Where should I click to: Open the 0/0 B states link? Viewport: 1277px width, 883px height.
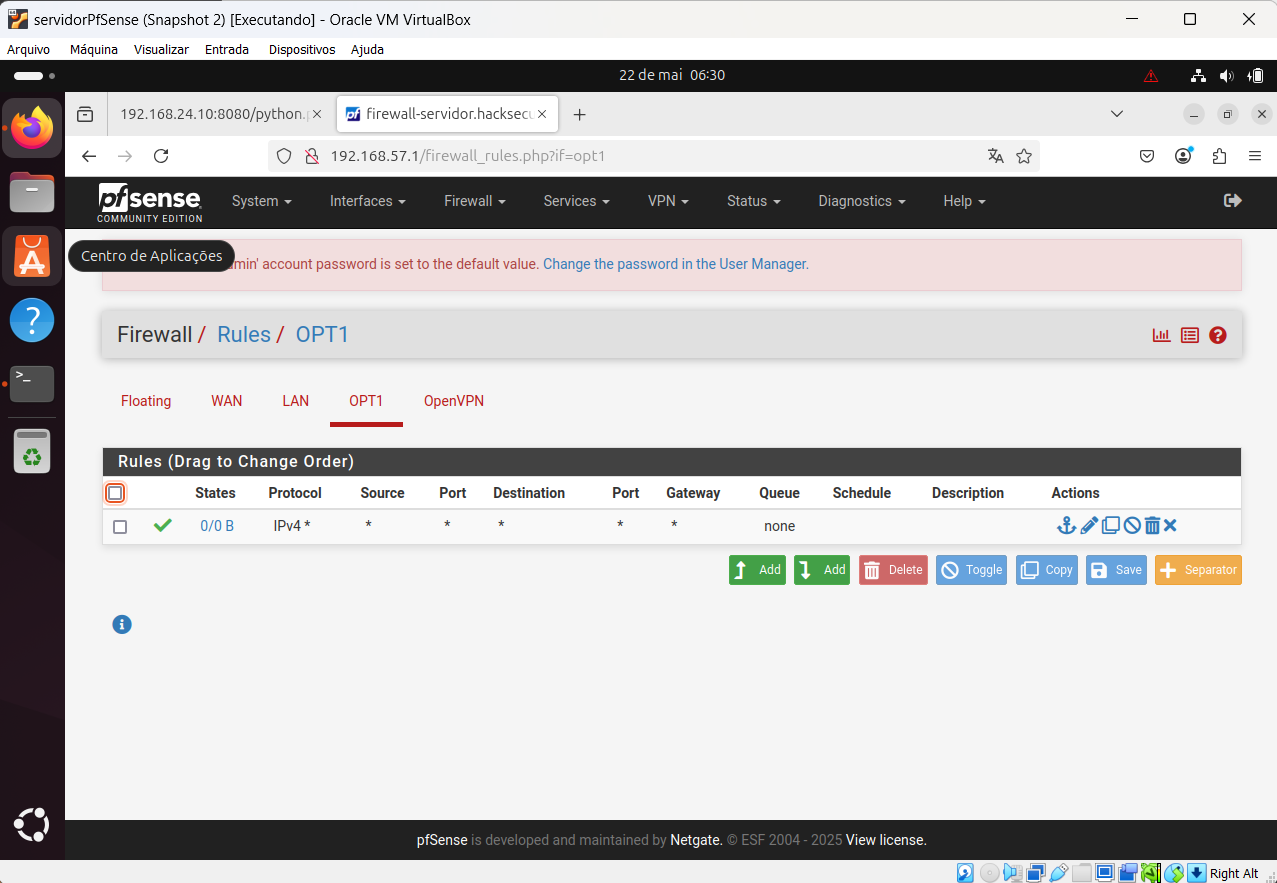(217, 526)
